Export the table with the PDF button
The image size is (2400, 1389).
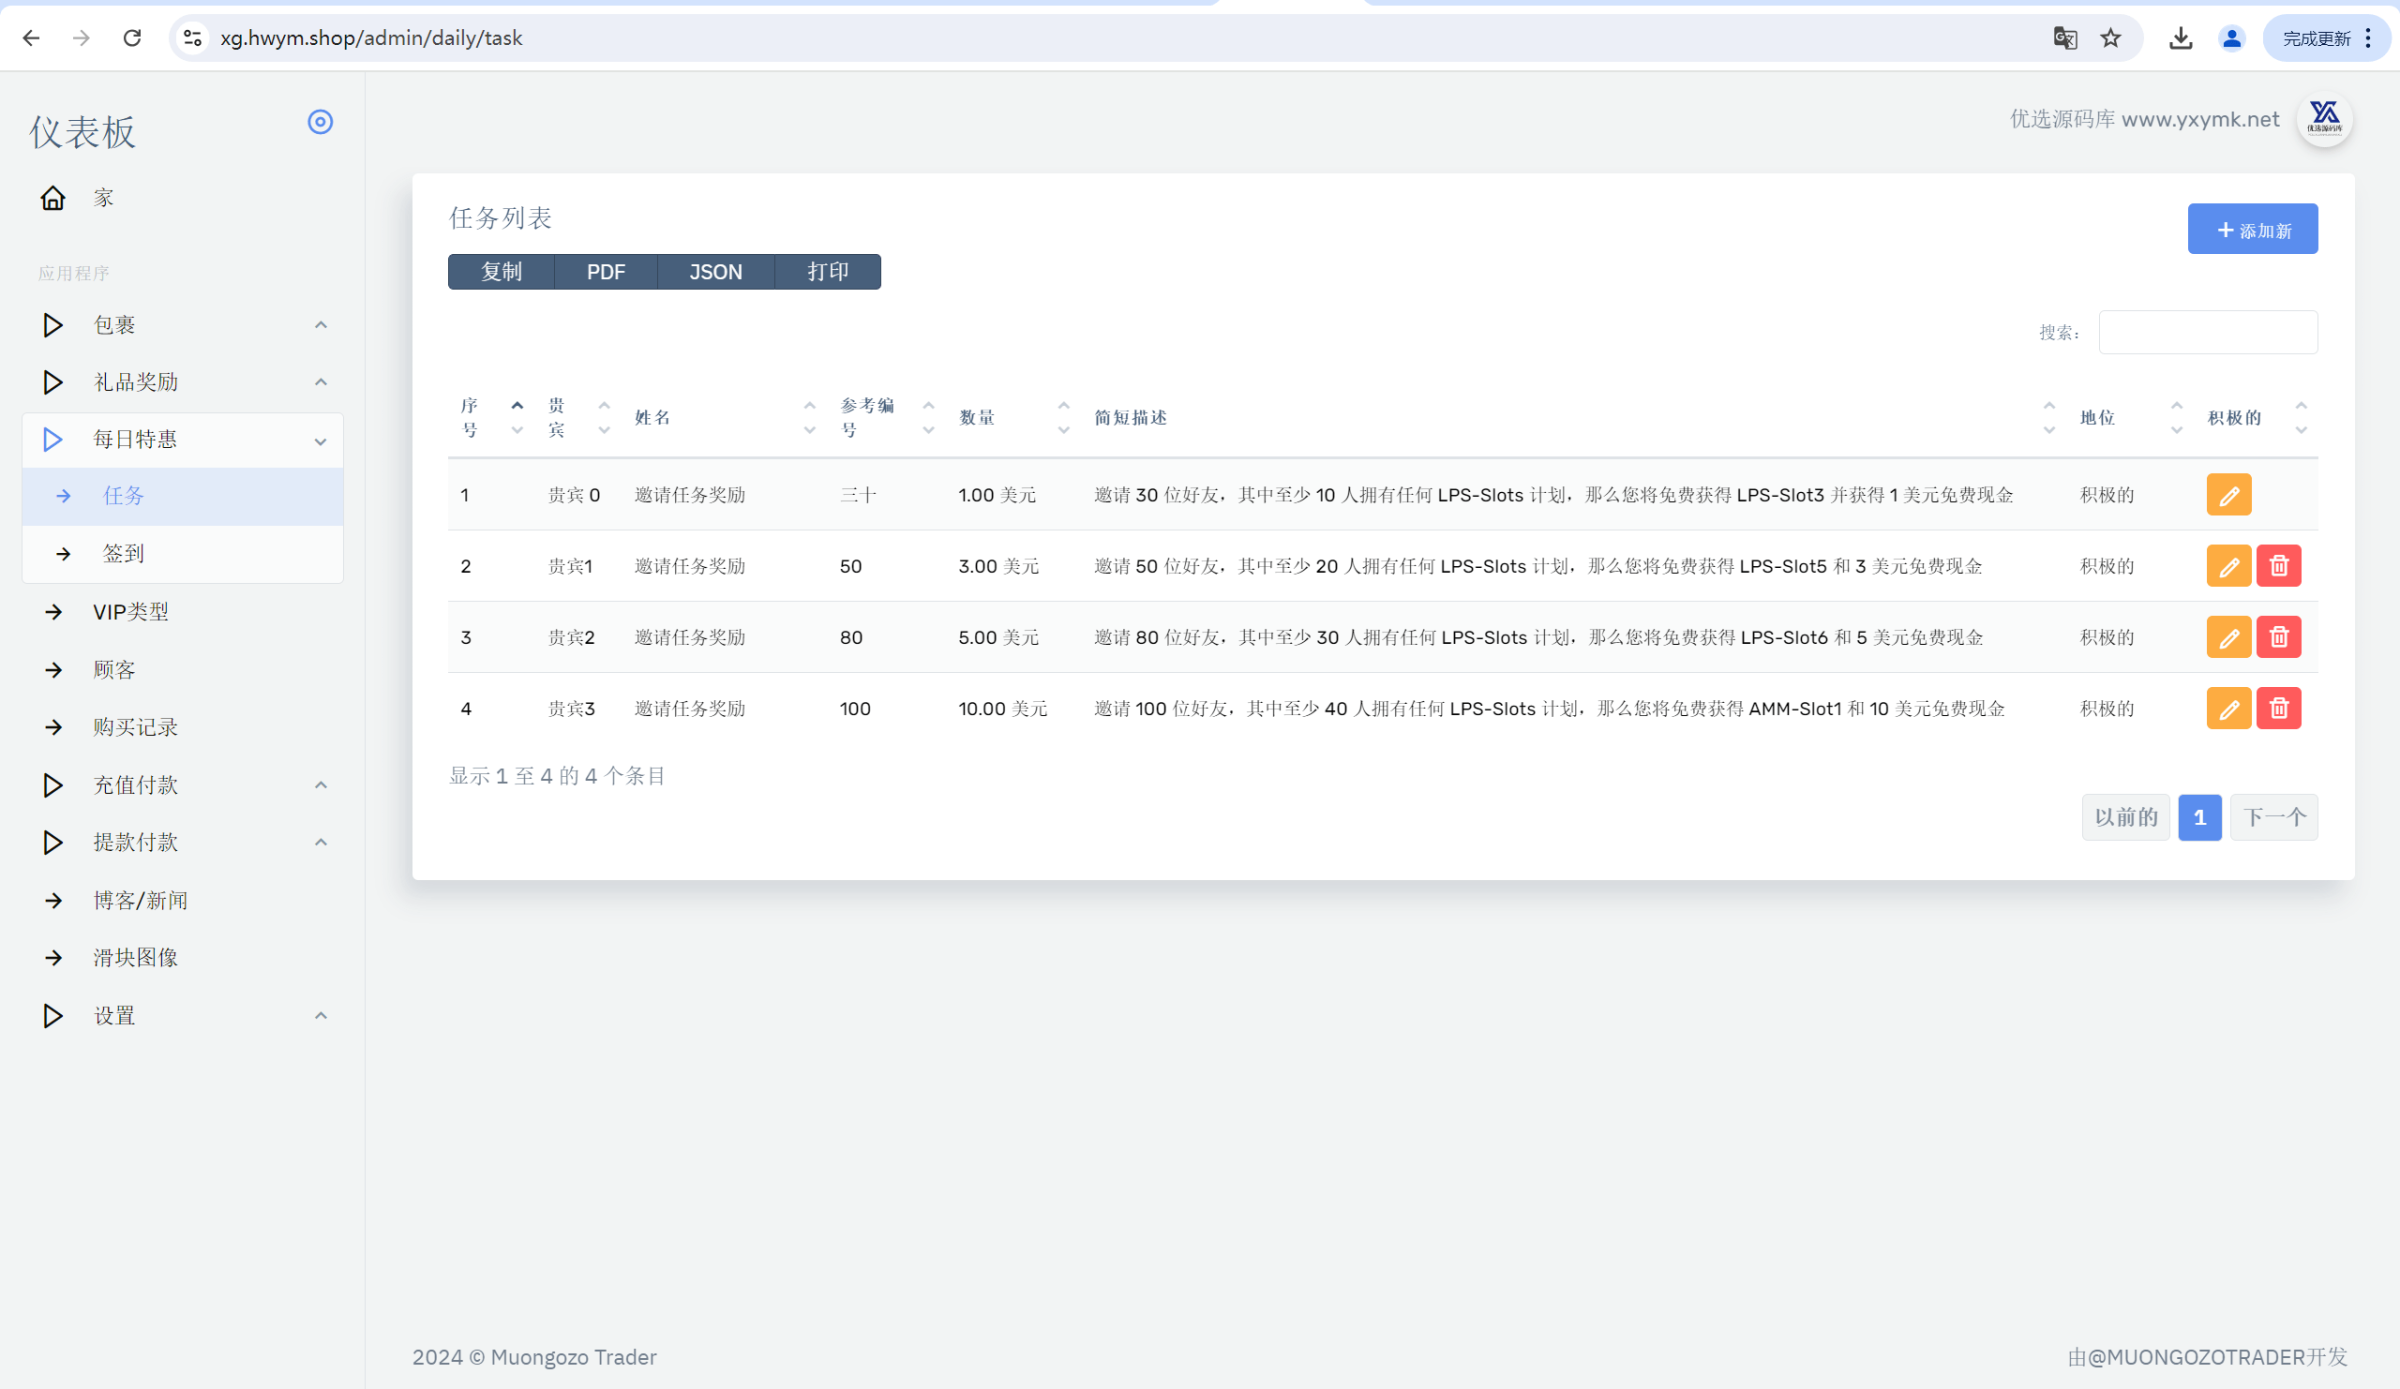pyautogui.click(x=606, y=272)
